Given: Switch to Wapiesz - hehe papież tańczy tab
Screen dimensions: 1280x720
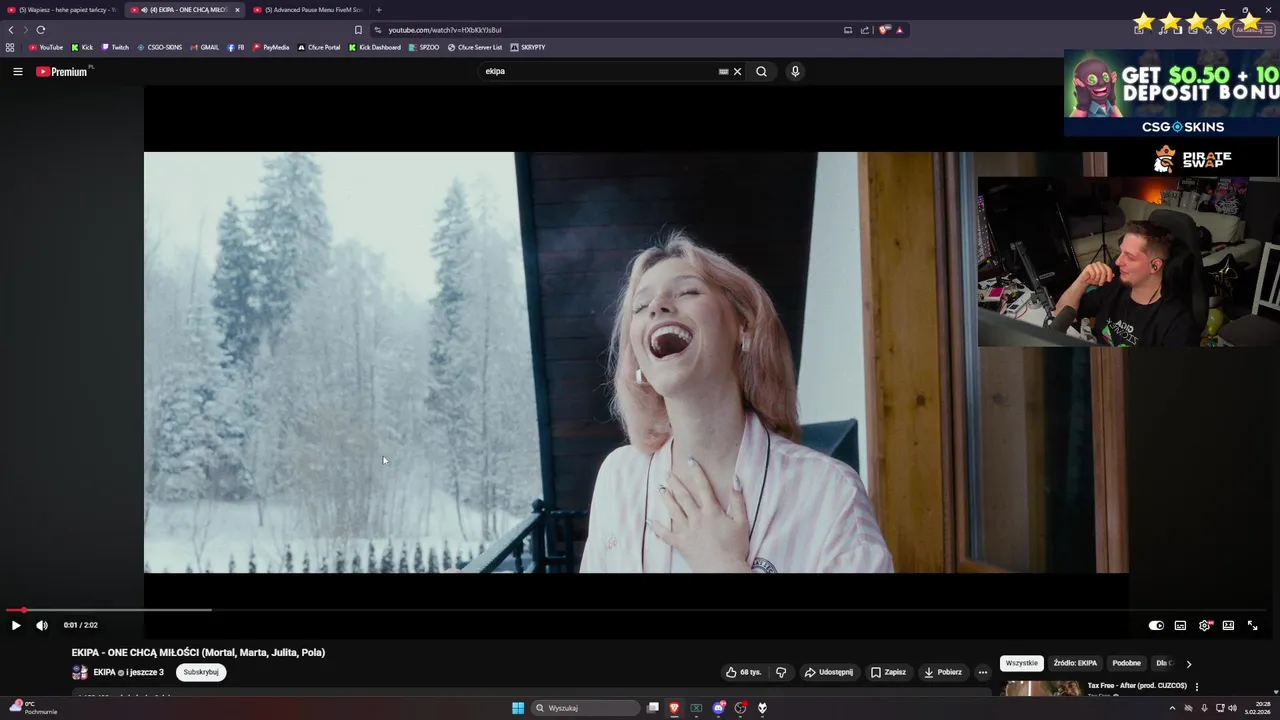Looking at the screenshot, I should (x=60, y=10).
